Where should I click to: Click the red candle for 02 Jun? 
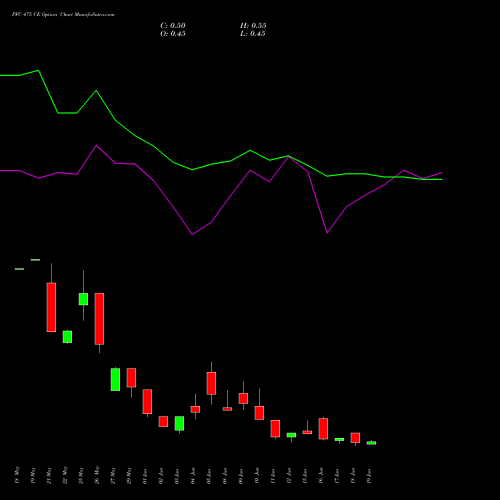[163, 421]
